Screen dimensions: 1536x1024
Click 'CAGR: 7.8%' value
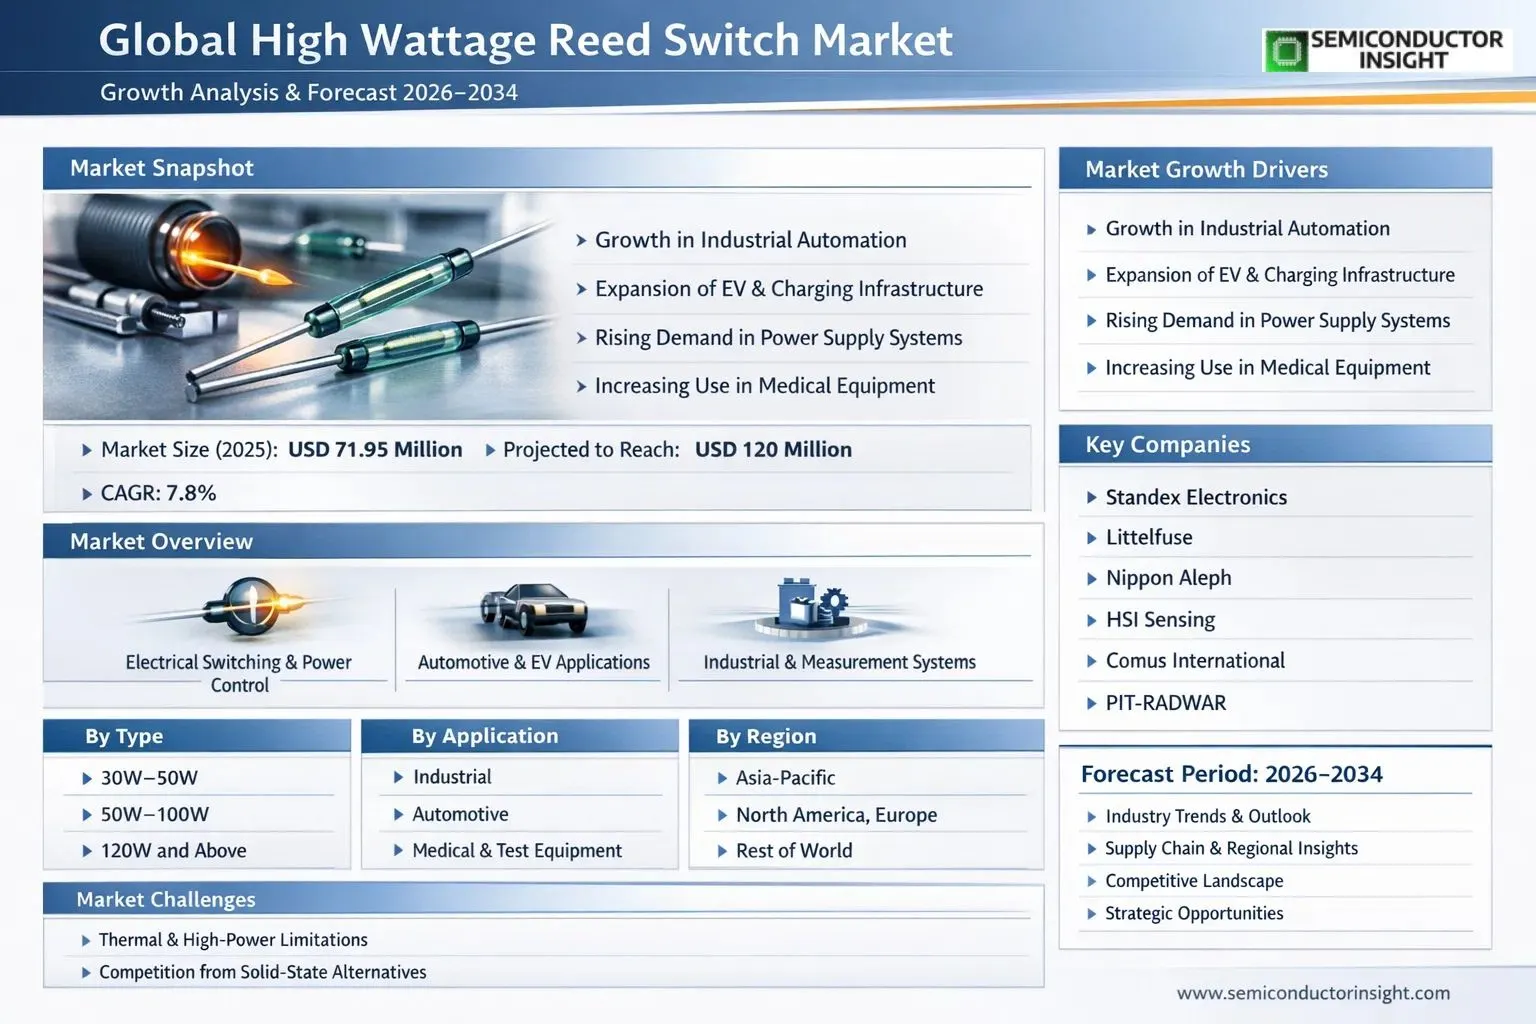158,492
